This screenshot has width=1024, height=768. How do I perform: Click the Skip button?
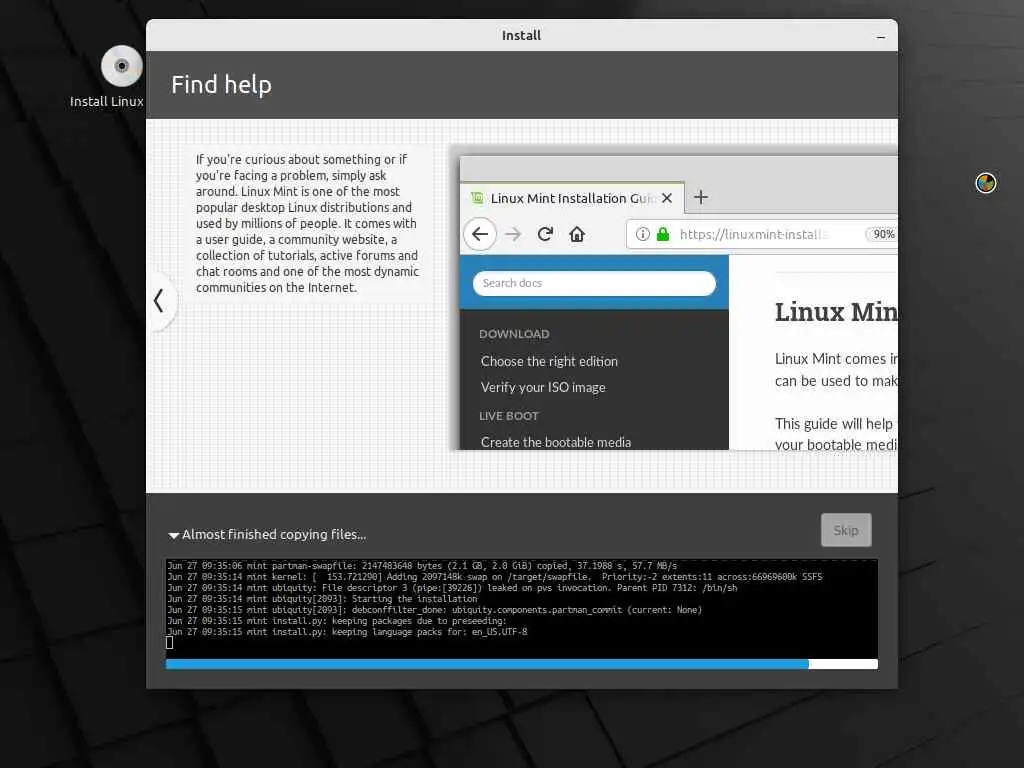(846, 530)
